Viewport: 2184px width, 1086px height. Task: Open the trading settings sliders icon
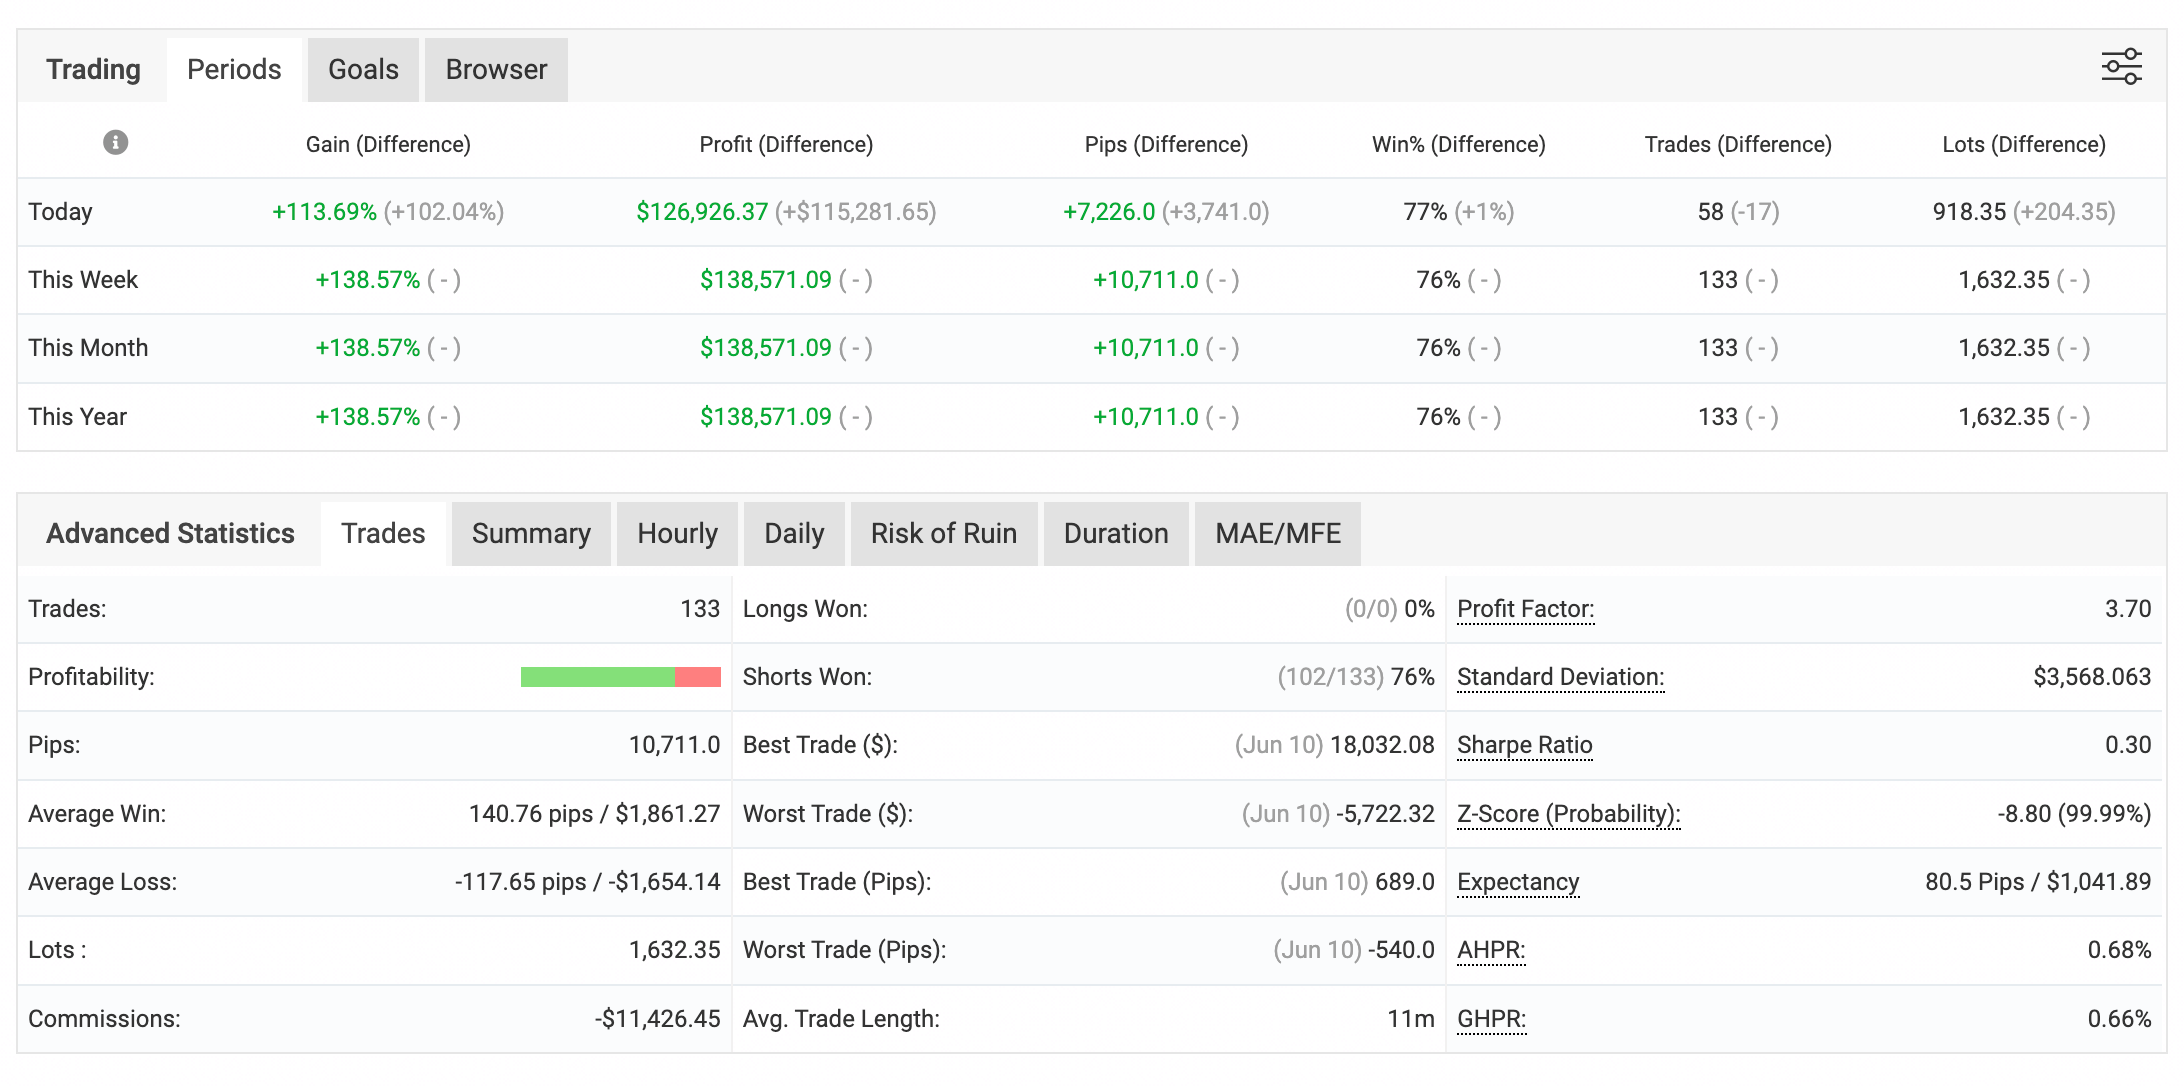(x=2120, y=67)
